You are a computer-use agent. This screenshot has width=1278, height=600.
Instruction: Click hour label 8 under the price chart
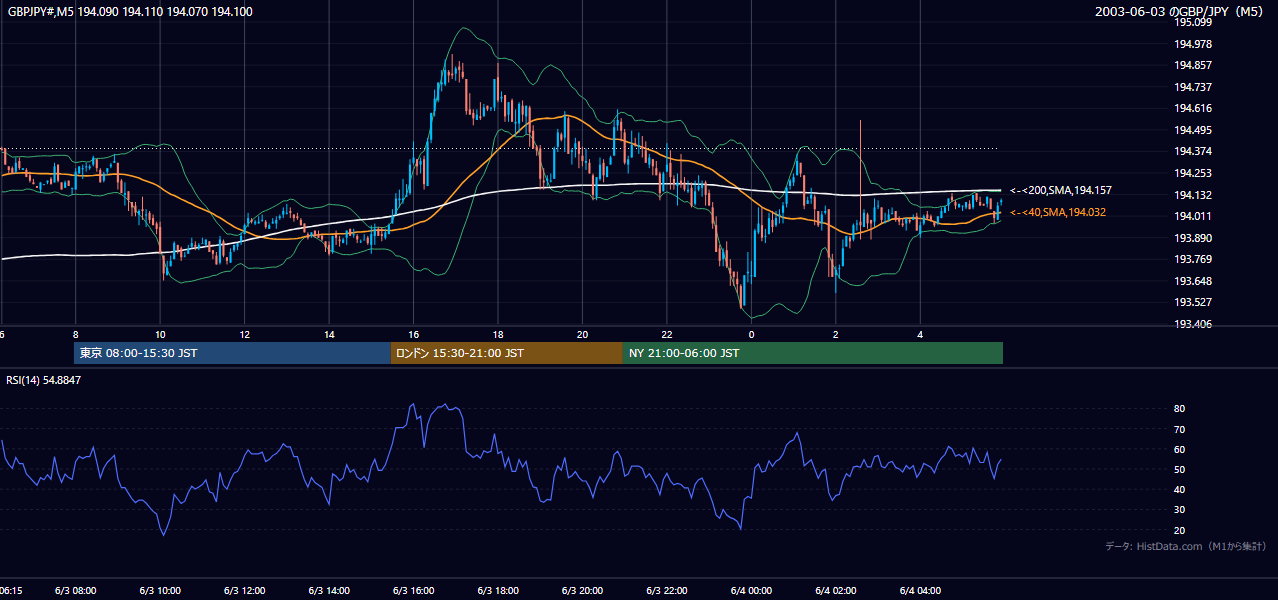[75, 335]
